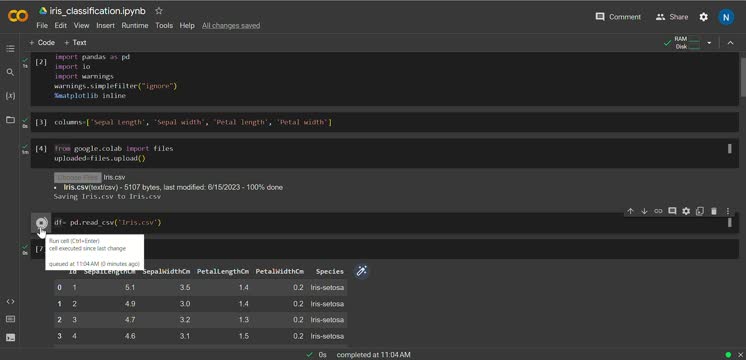Collapse the header with chevron up
Screen dimensions: 746x360
pos(730,43)
